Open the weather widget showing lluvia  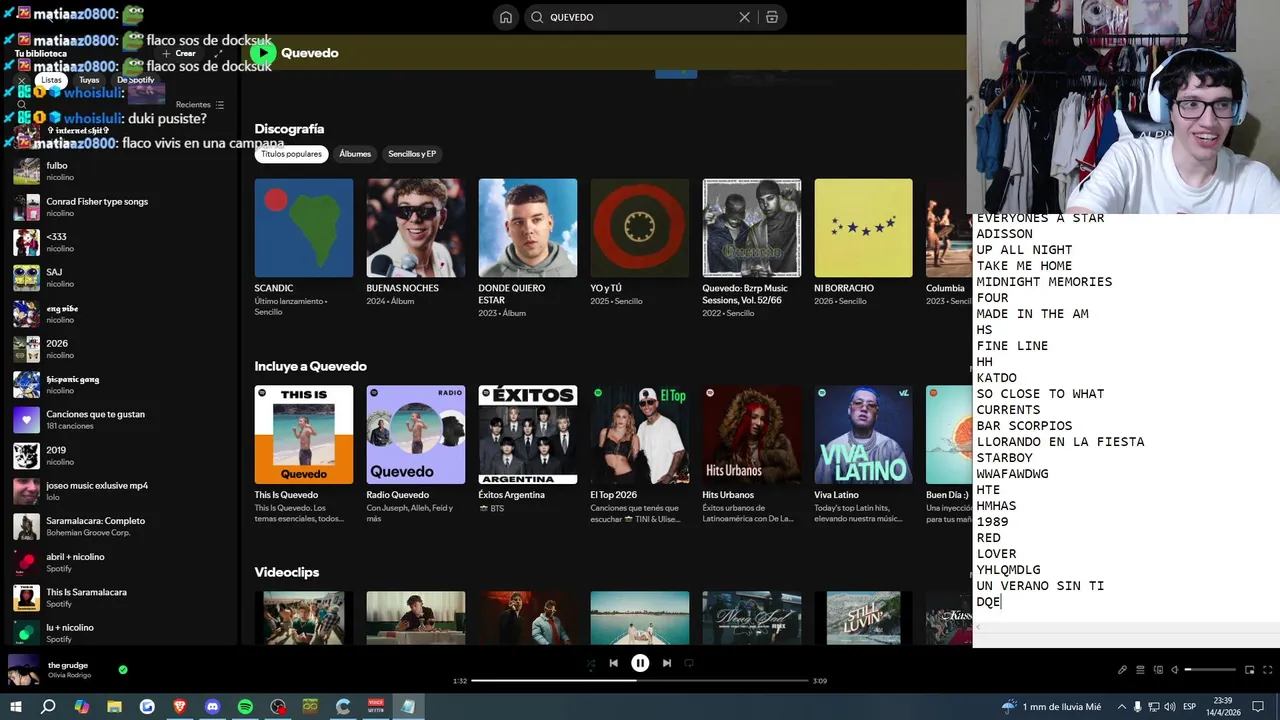(1051, 707)
